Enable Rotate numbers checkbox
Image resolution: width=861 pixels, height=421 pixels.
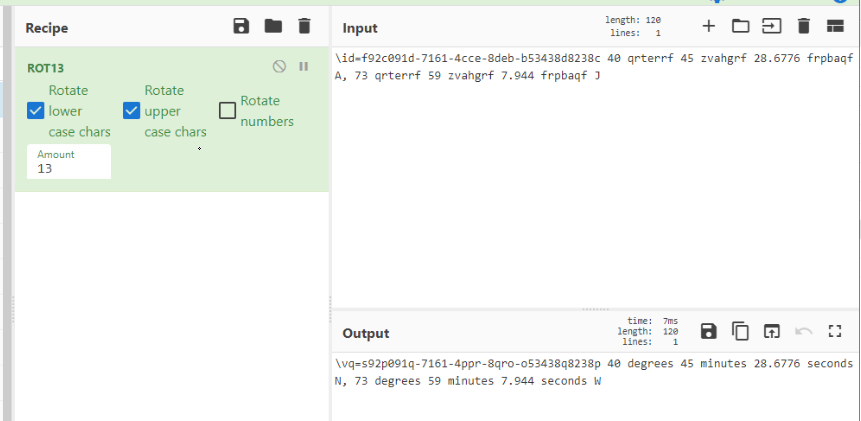[227, 111]
